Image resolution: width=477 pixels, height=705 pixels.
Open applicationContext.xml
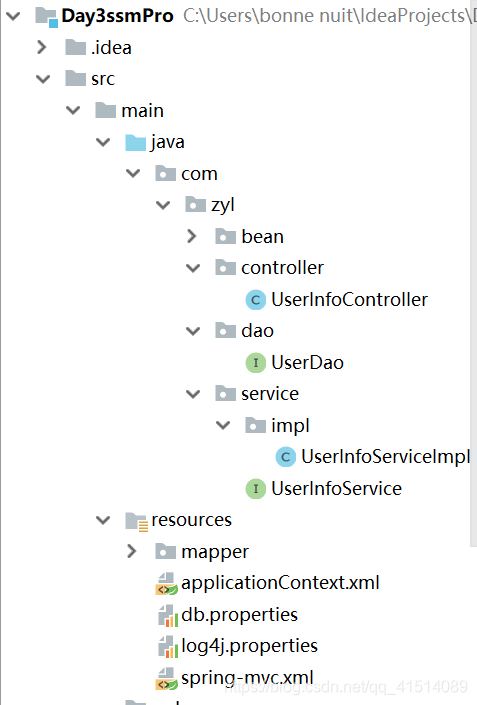coord(281,583)
